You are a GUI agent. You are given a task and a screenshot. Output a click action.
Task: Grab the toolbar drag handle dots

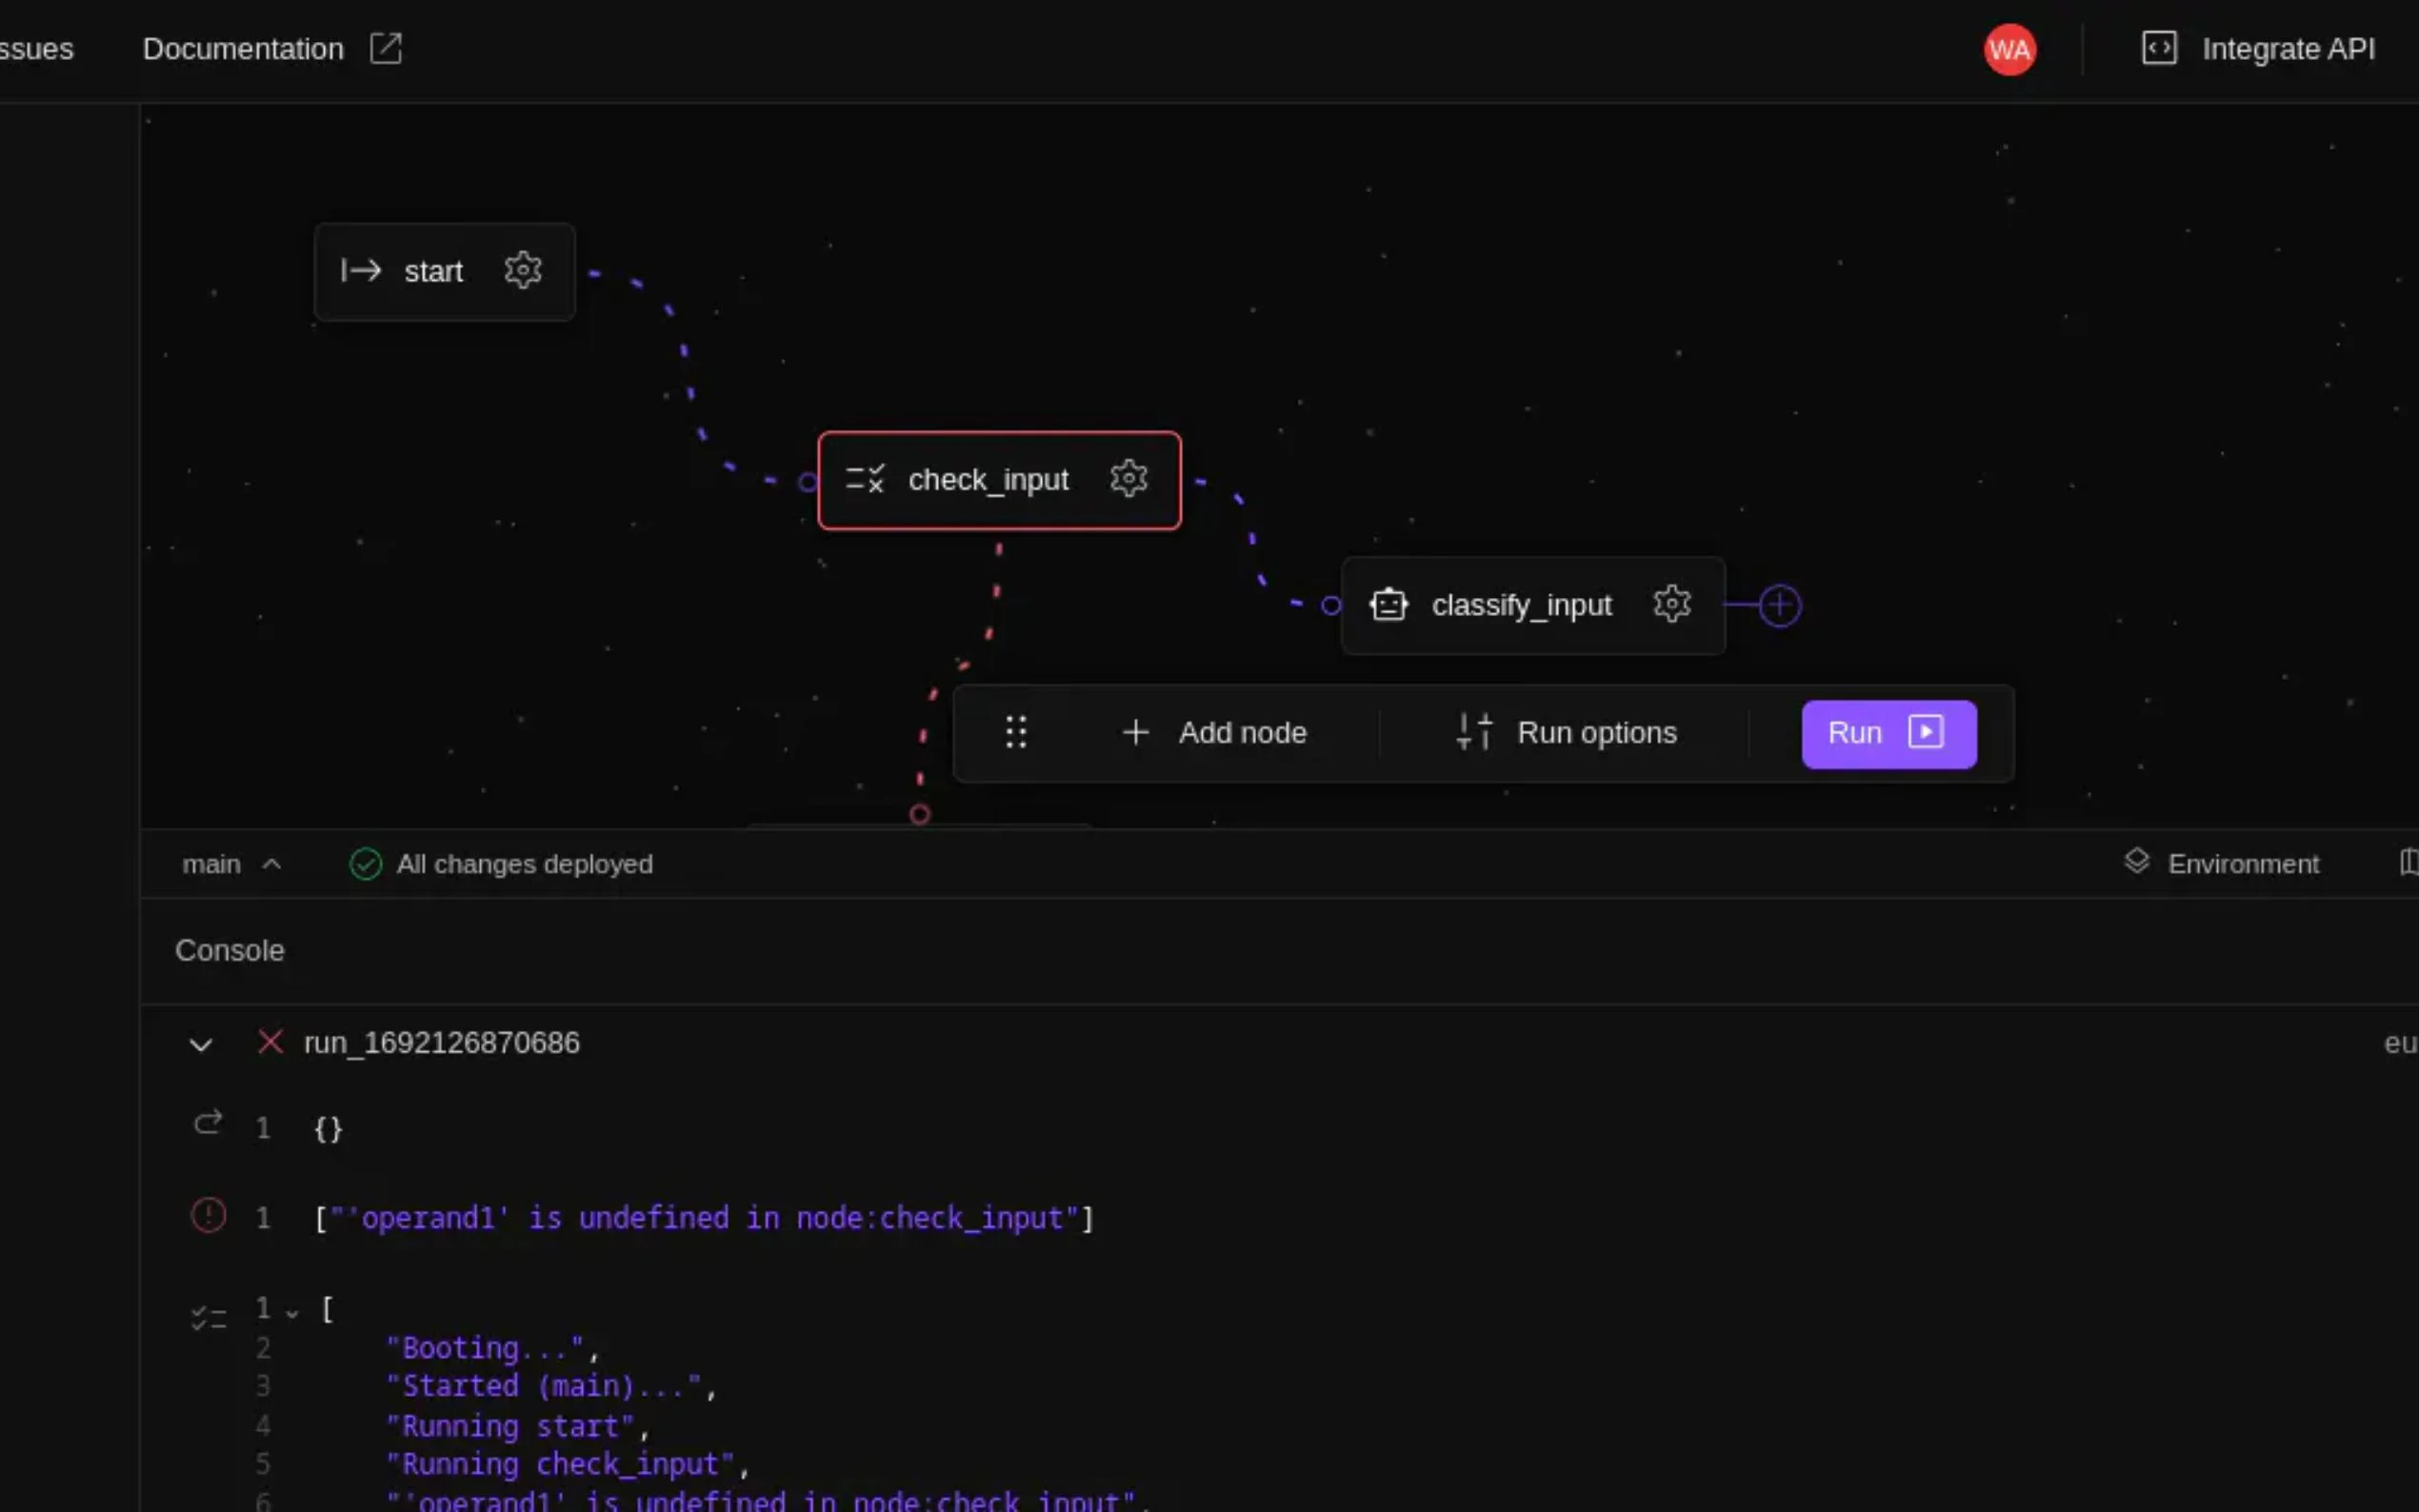(x=1015, y=732)
